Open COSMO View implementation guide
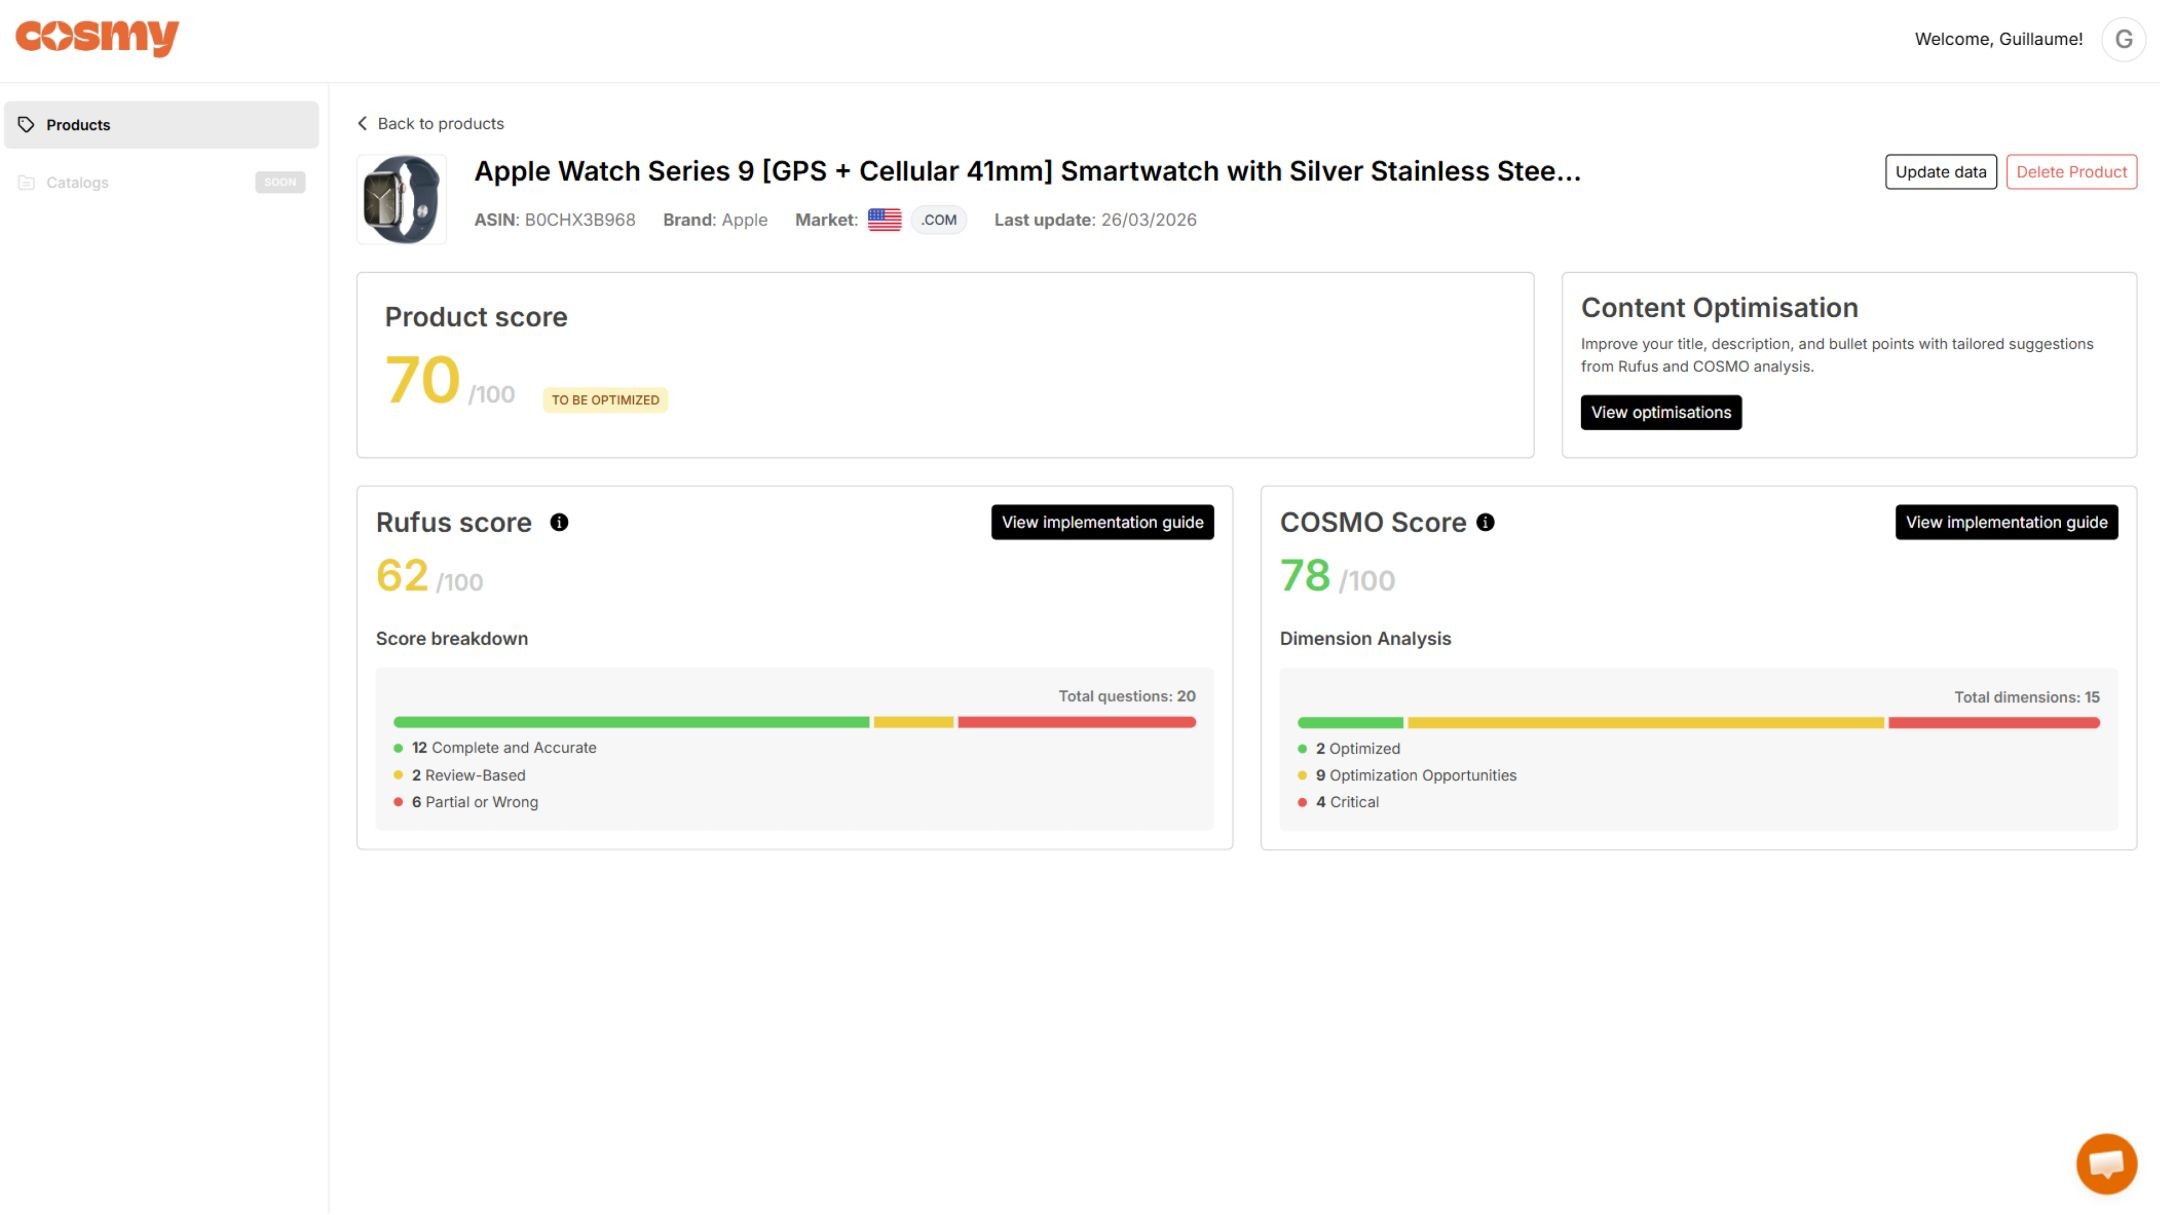This screenshot has width=2160, height=1215. [x=2006, y=522]
